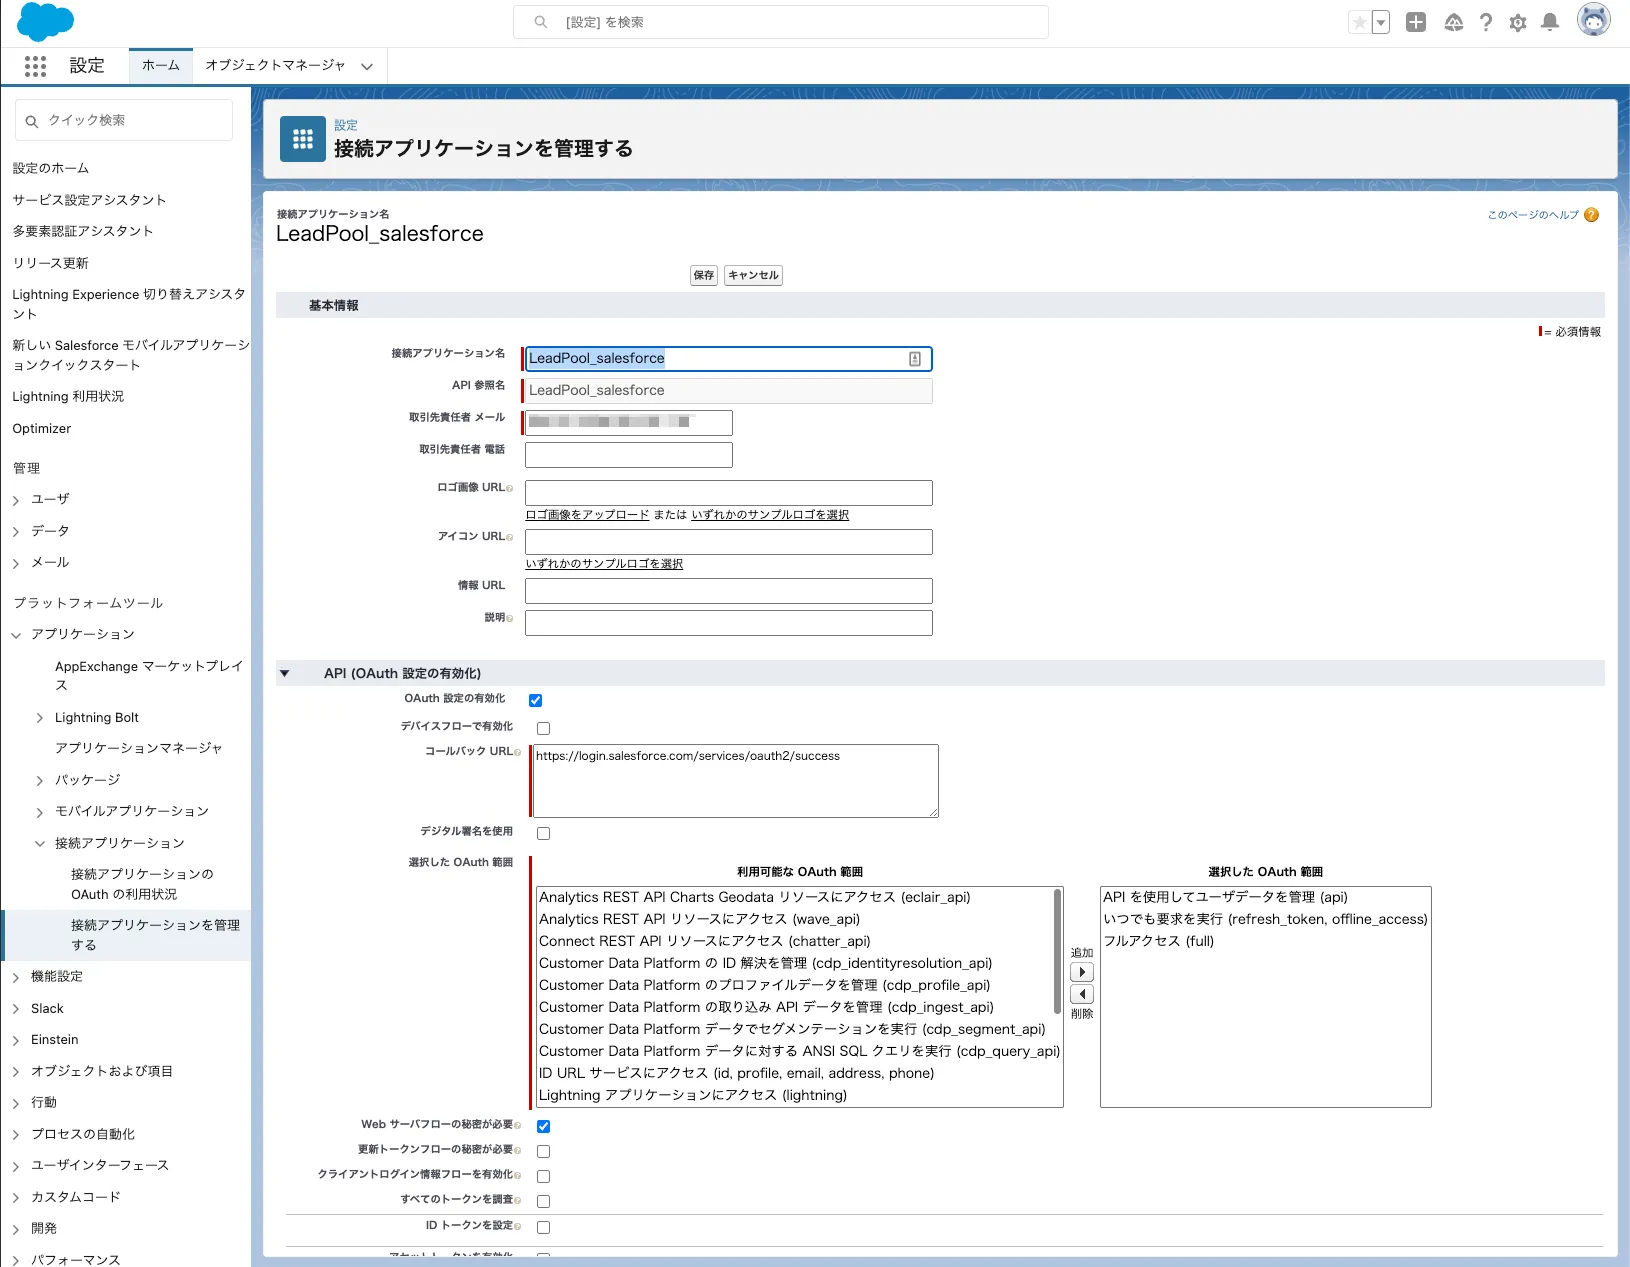Click the page help question icon

click(1592, 215)
